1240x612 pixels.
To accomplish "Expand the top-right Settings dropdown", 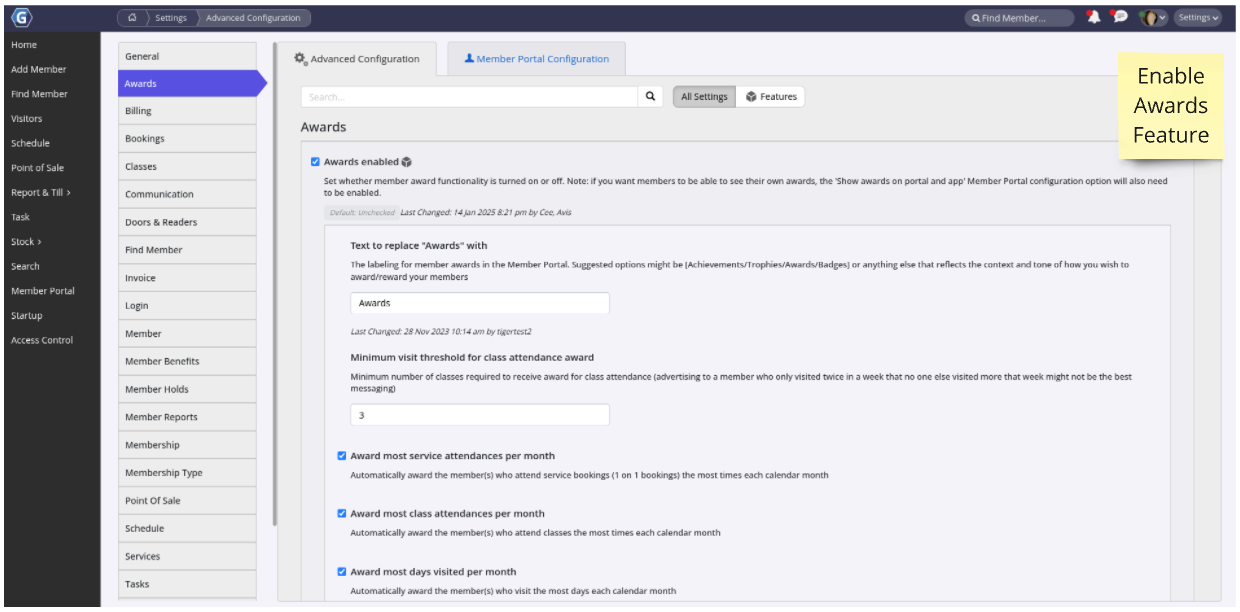I will (x=1198, y=18).
